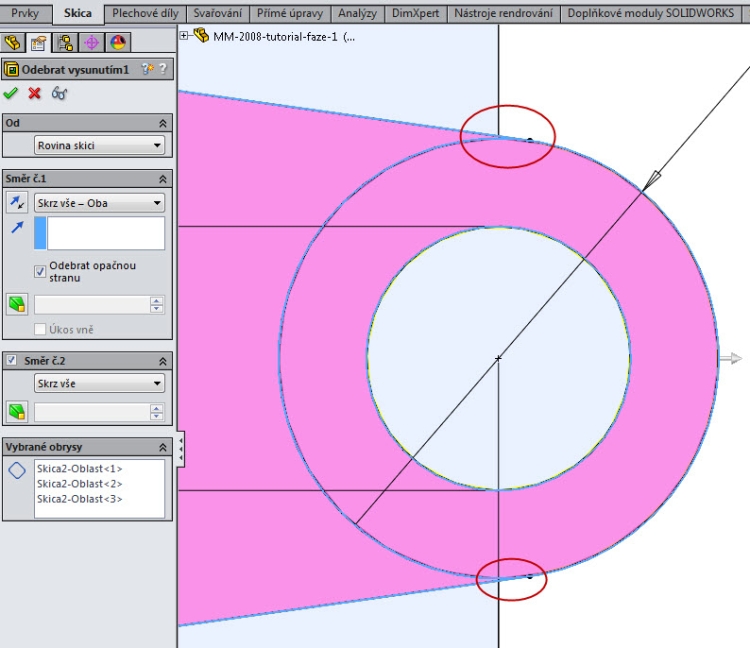The height and width of the screenshot is (648, 750).
Task: Click the help question mark icon
Action: pos(163,69)
